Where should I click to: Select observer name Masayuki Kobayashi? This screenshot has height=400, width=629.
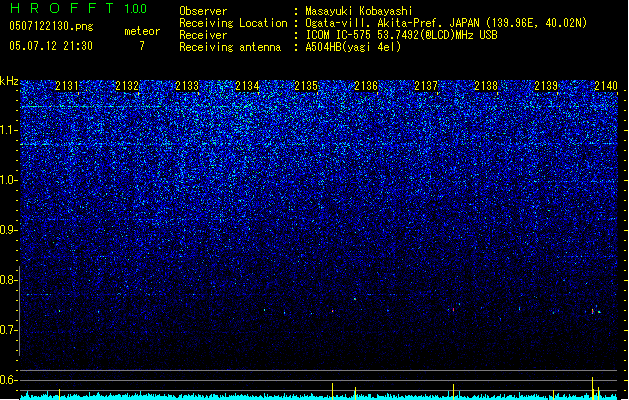[x=359, y=11]
